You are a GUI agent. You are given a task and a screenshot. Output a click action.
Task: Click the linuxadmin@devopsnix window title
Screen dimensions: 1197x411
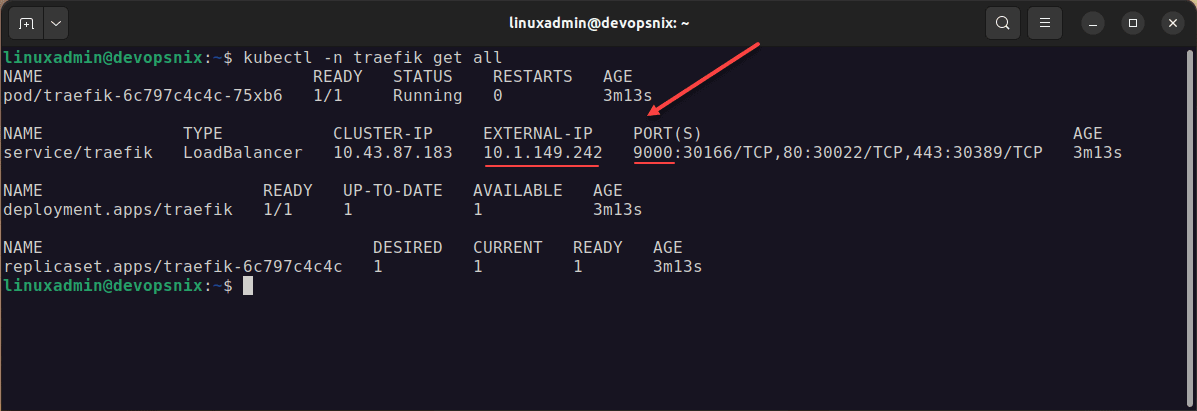[597, 22]
